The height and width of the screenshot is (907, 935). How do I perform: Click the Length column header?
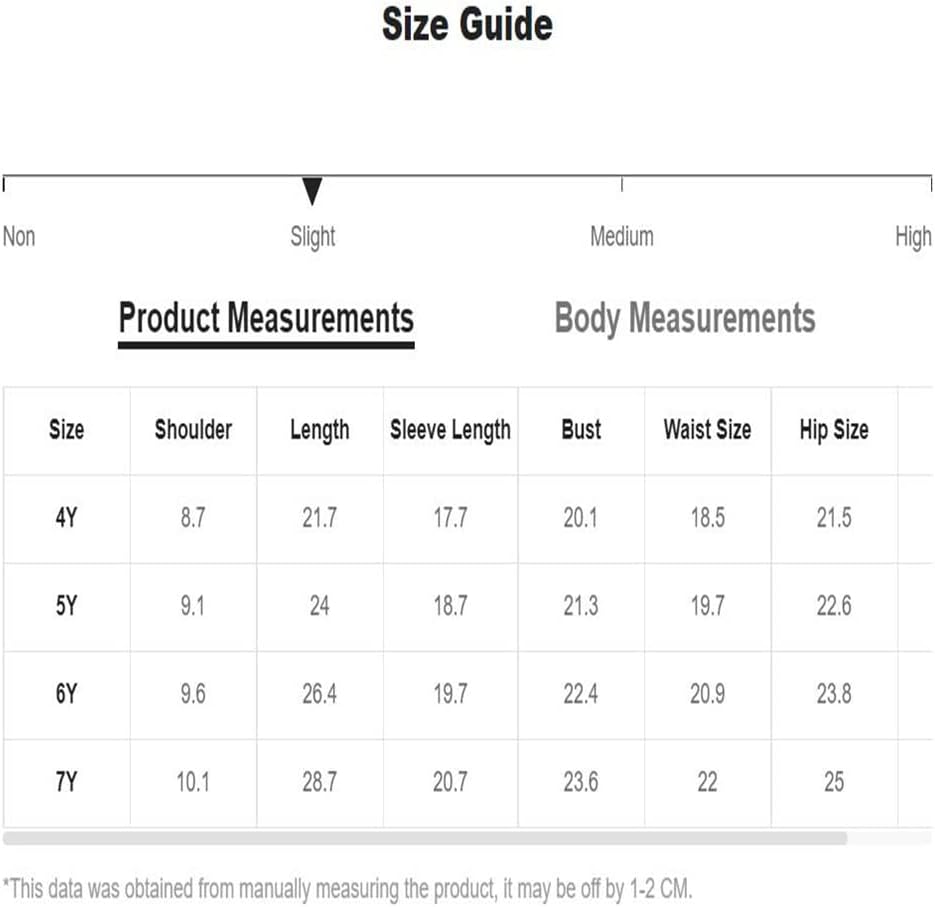[320, 431]
